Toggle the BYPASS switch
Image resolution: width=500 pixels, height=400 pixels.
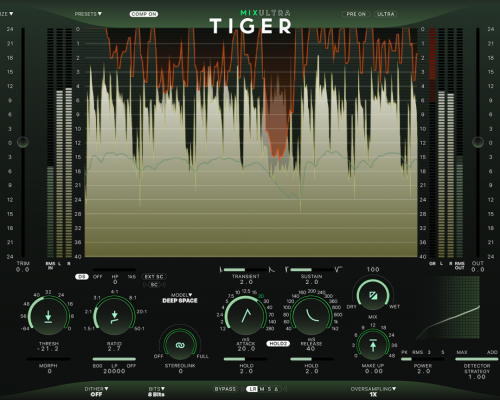click(x=225, y=389)
